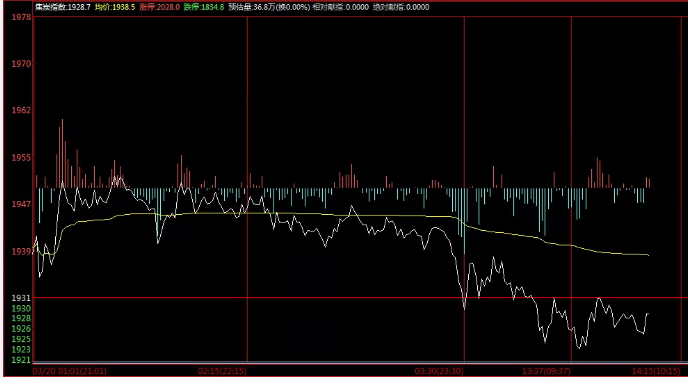Viewport: 688px width, 377px height.
Task: Click the 焦炭指数 1928.7 header label
Action: tap(63, 7)
